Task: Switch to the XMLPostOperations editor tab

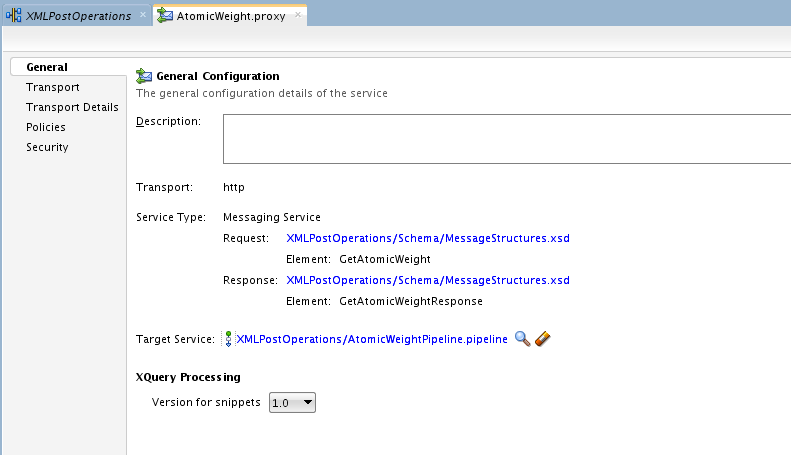Action: (78, 16)
